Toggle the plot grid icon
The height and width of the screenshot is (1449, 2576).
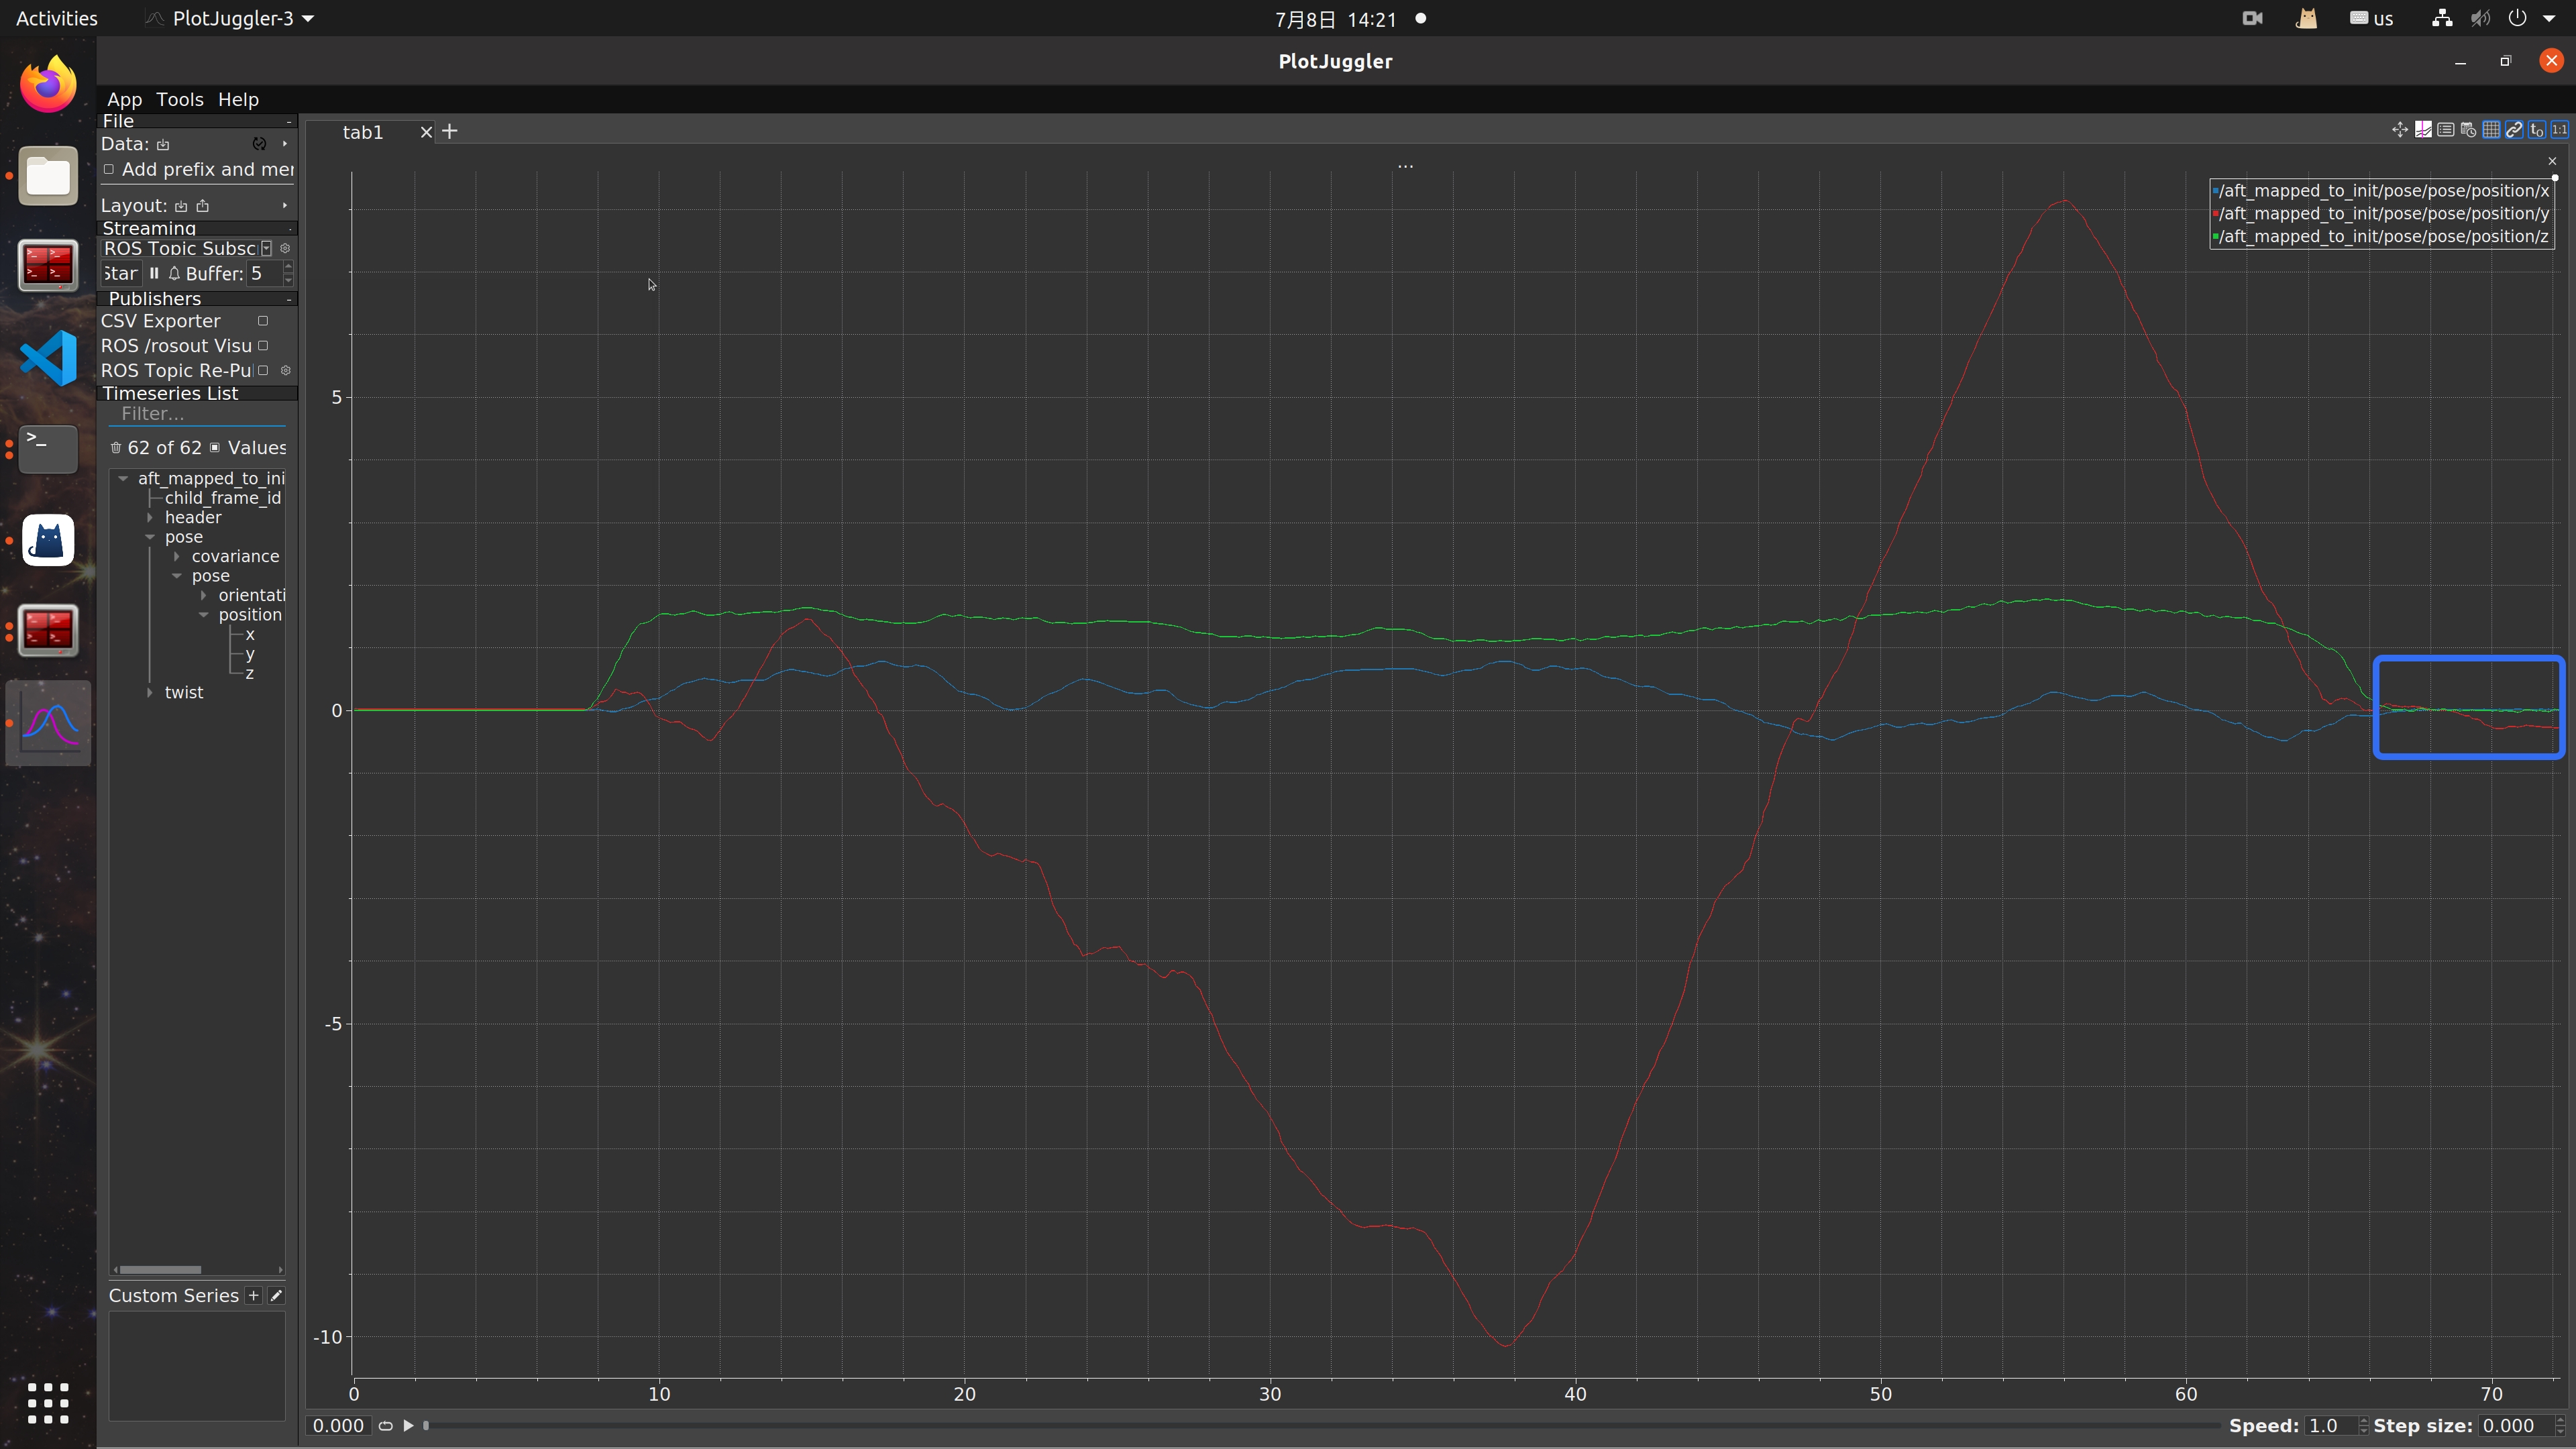[x=2491, y=130]
